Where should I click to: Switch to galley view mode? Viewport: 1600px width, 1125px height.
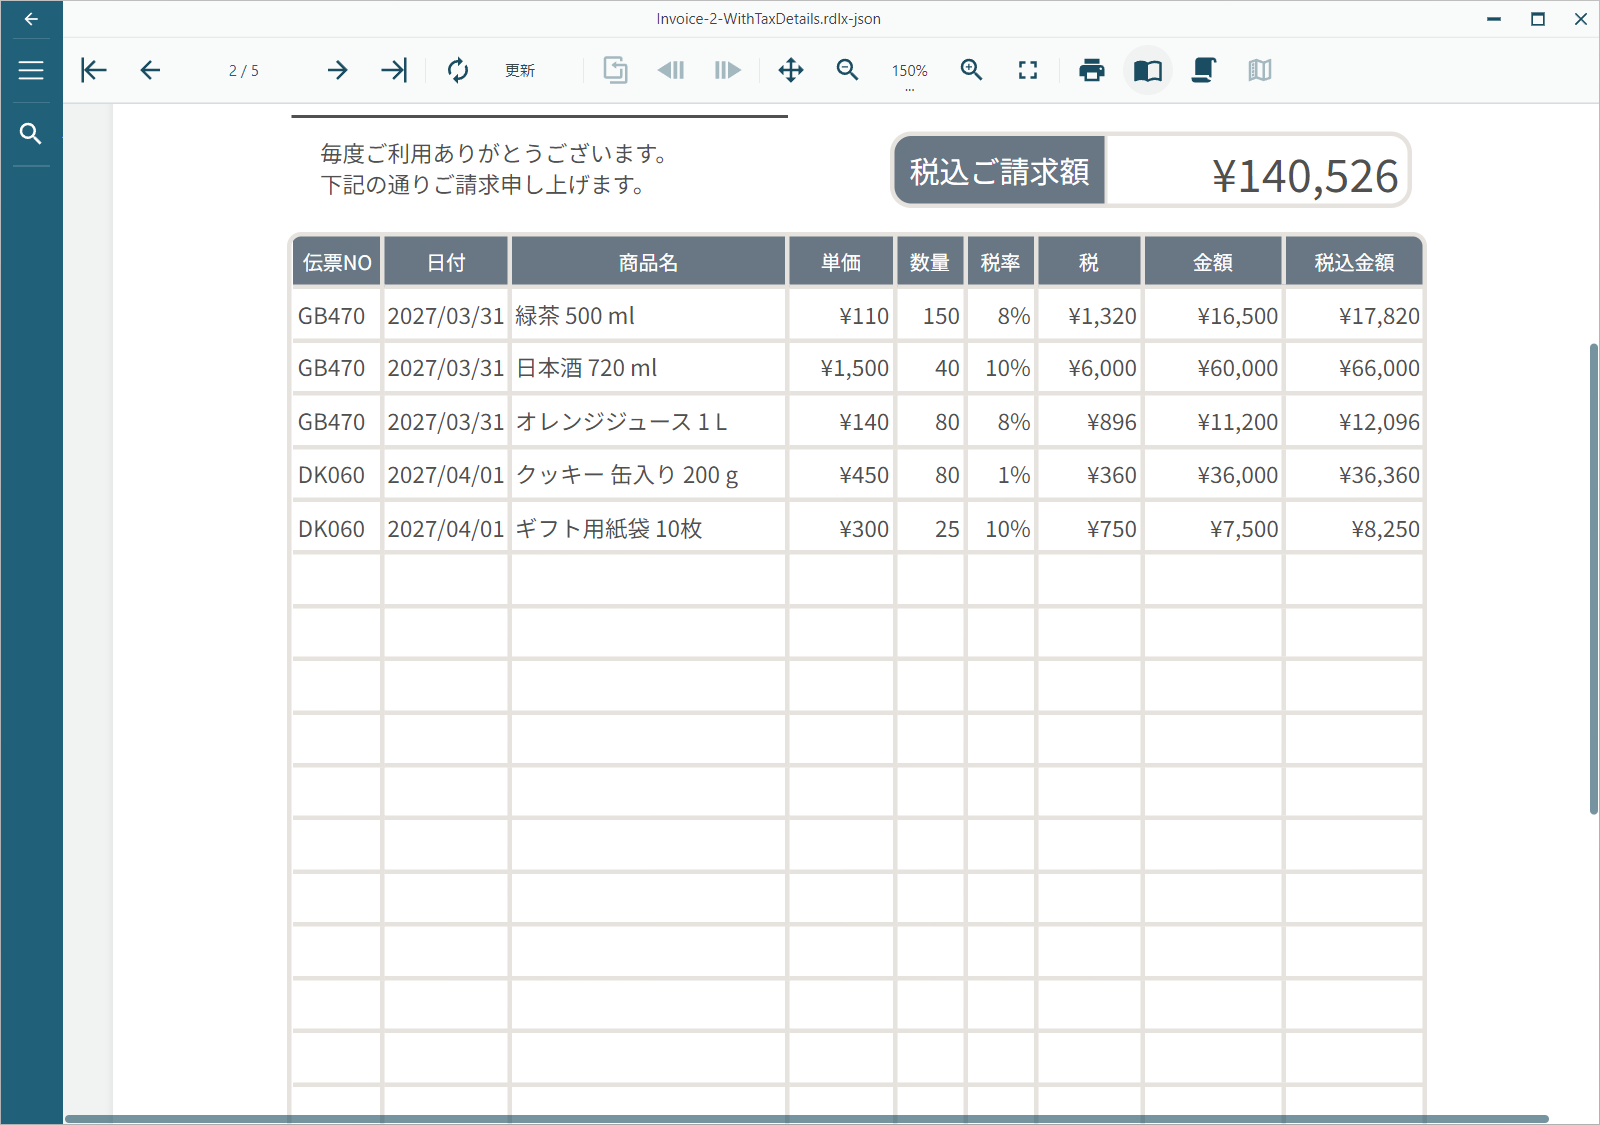tap(1260, 70)
